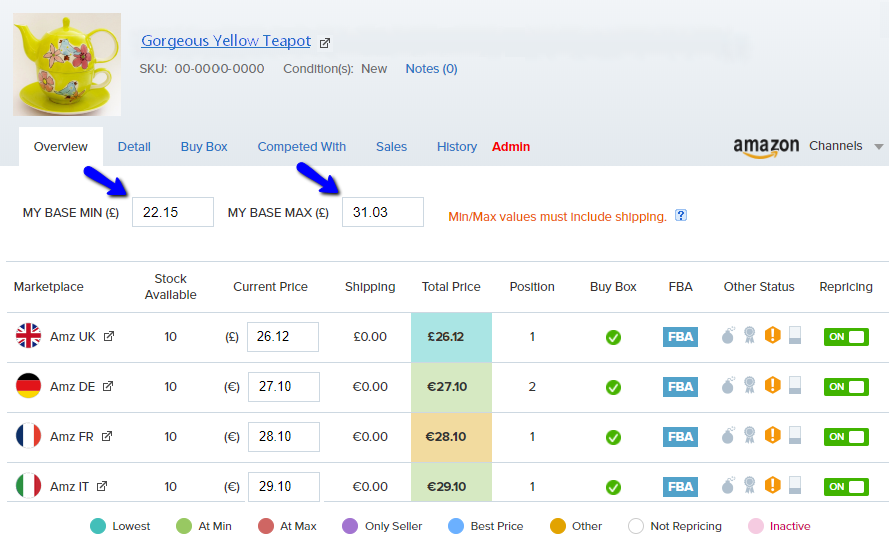Image resolution: width=889 pixels, height=547 pixels.
Task: Open the Competed With tab
Action: [x=302, y=147]
